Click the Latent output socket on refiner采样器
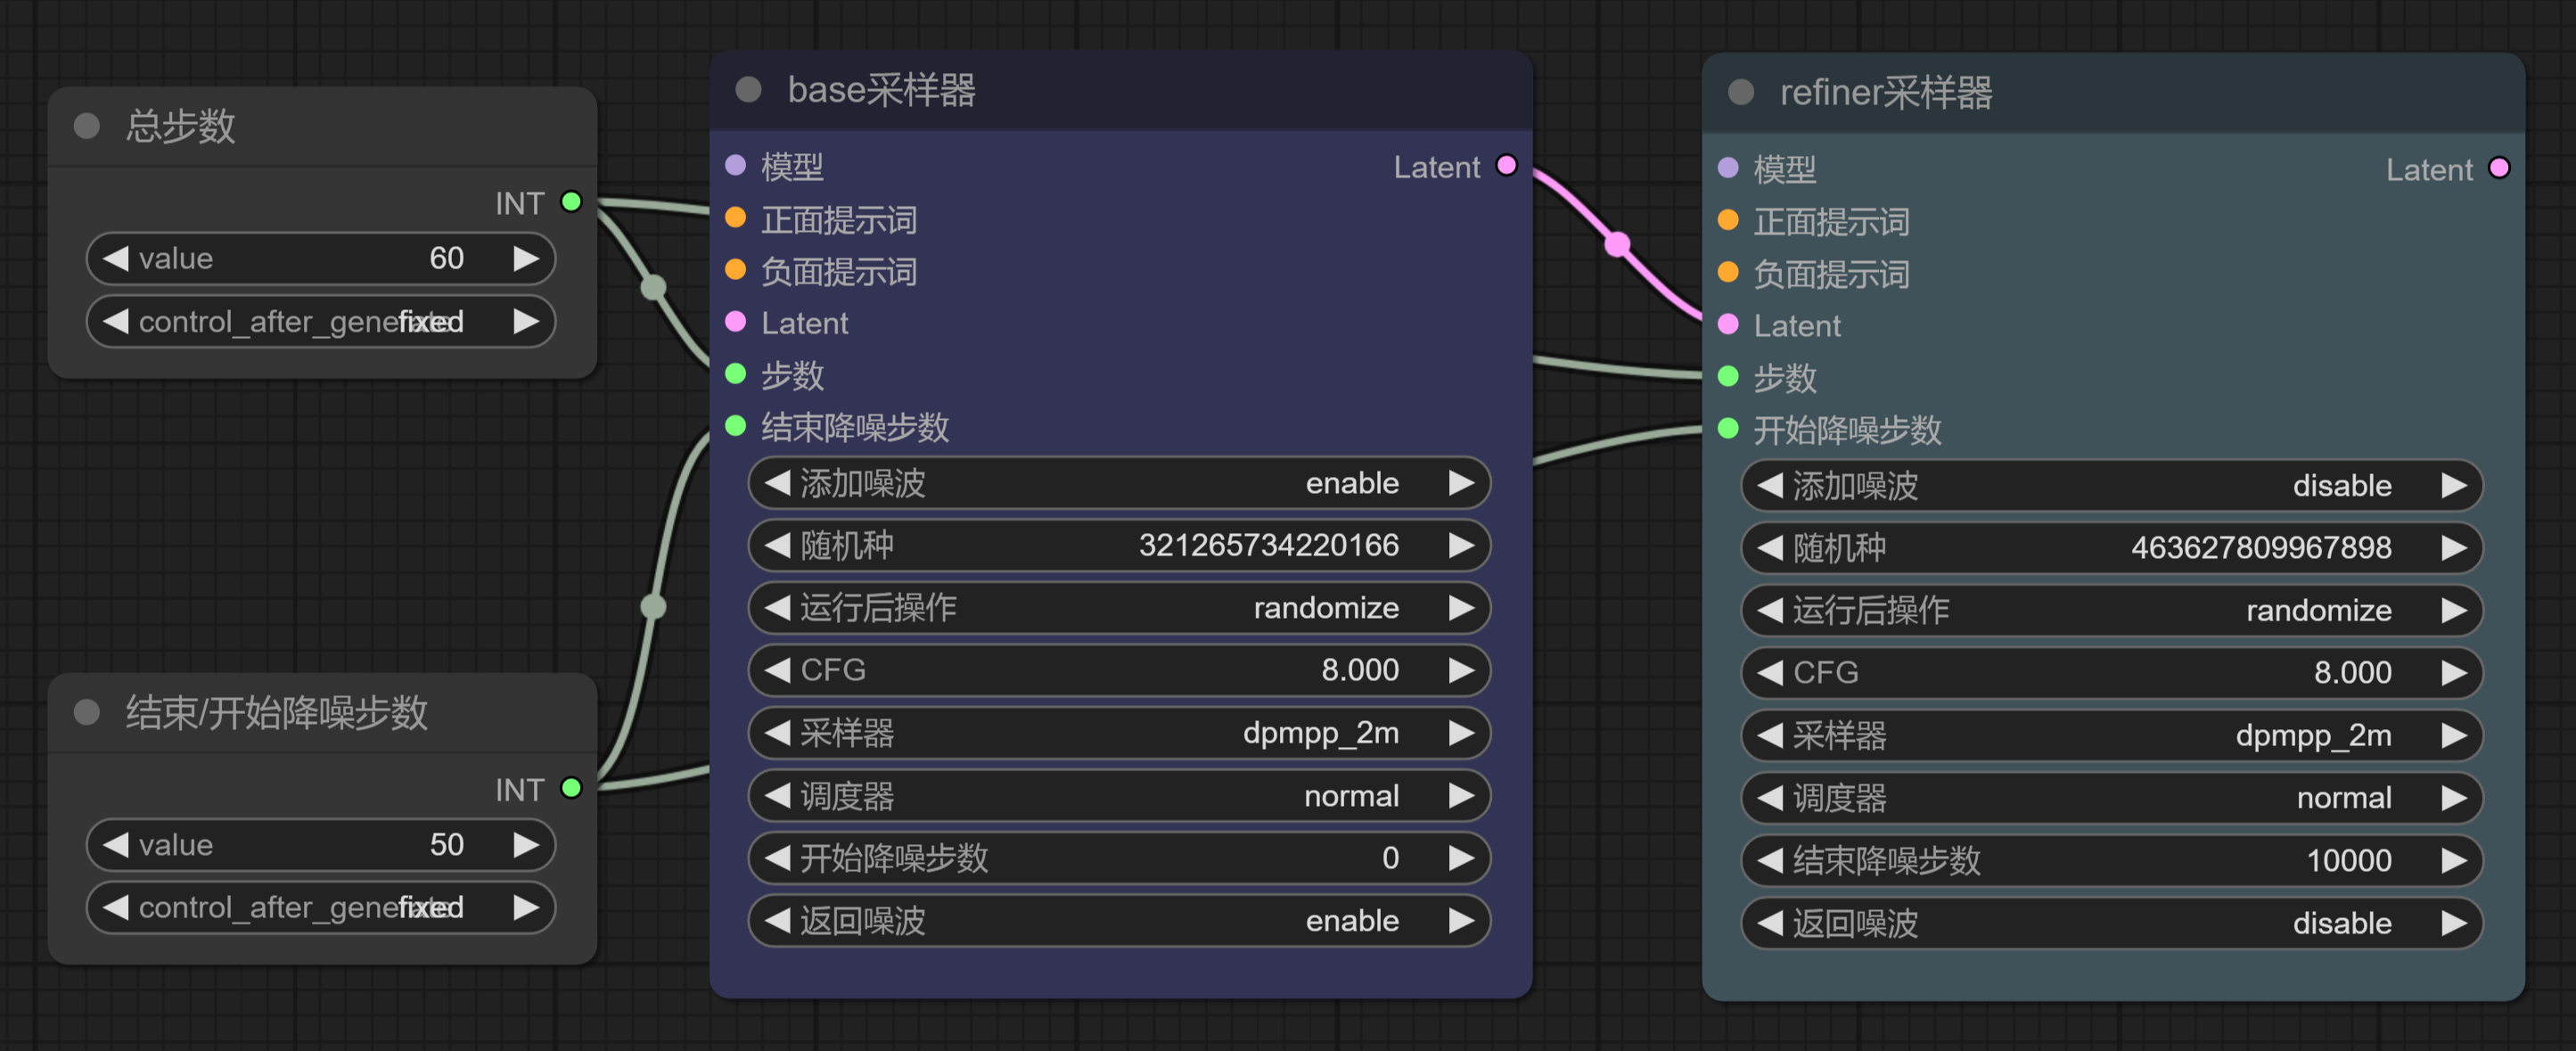The image size is (2576, 1051). [2499, 168]
